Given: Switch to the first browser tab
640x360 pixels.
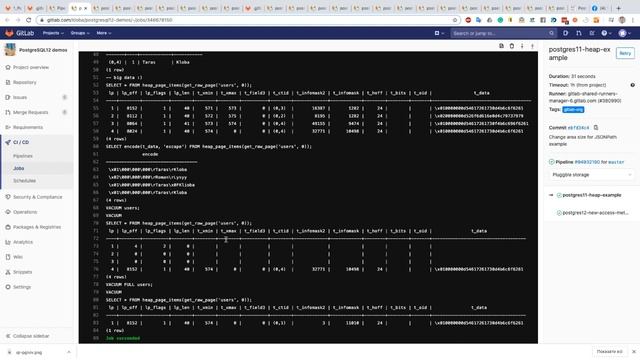Looking at the screenshot, I should [x=13, y=8].
